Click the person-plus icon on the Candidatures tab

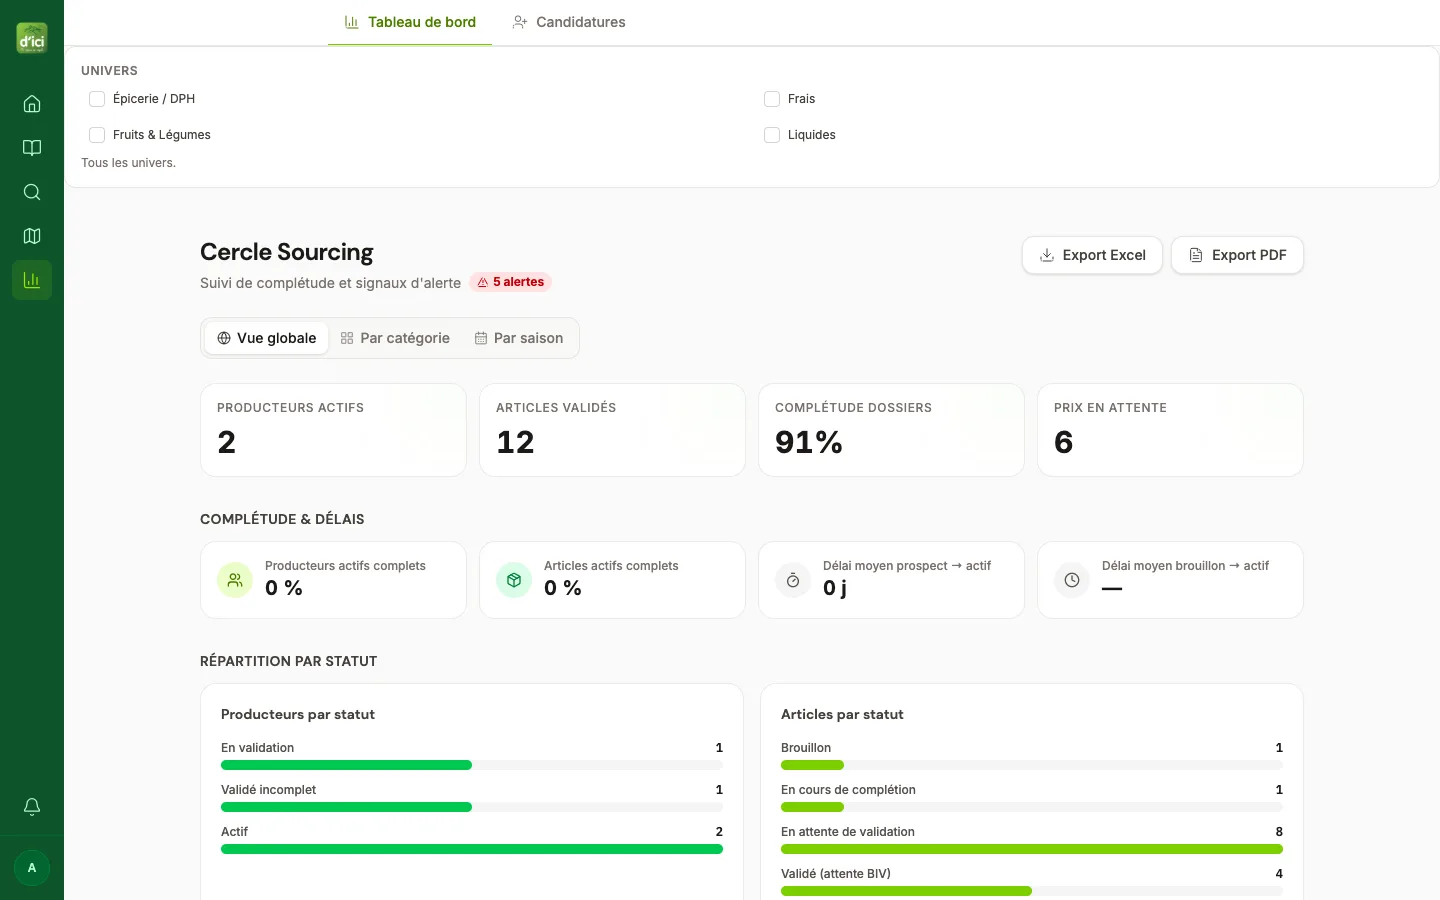(x=520, y=22)
